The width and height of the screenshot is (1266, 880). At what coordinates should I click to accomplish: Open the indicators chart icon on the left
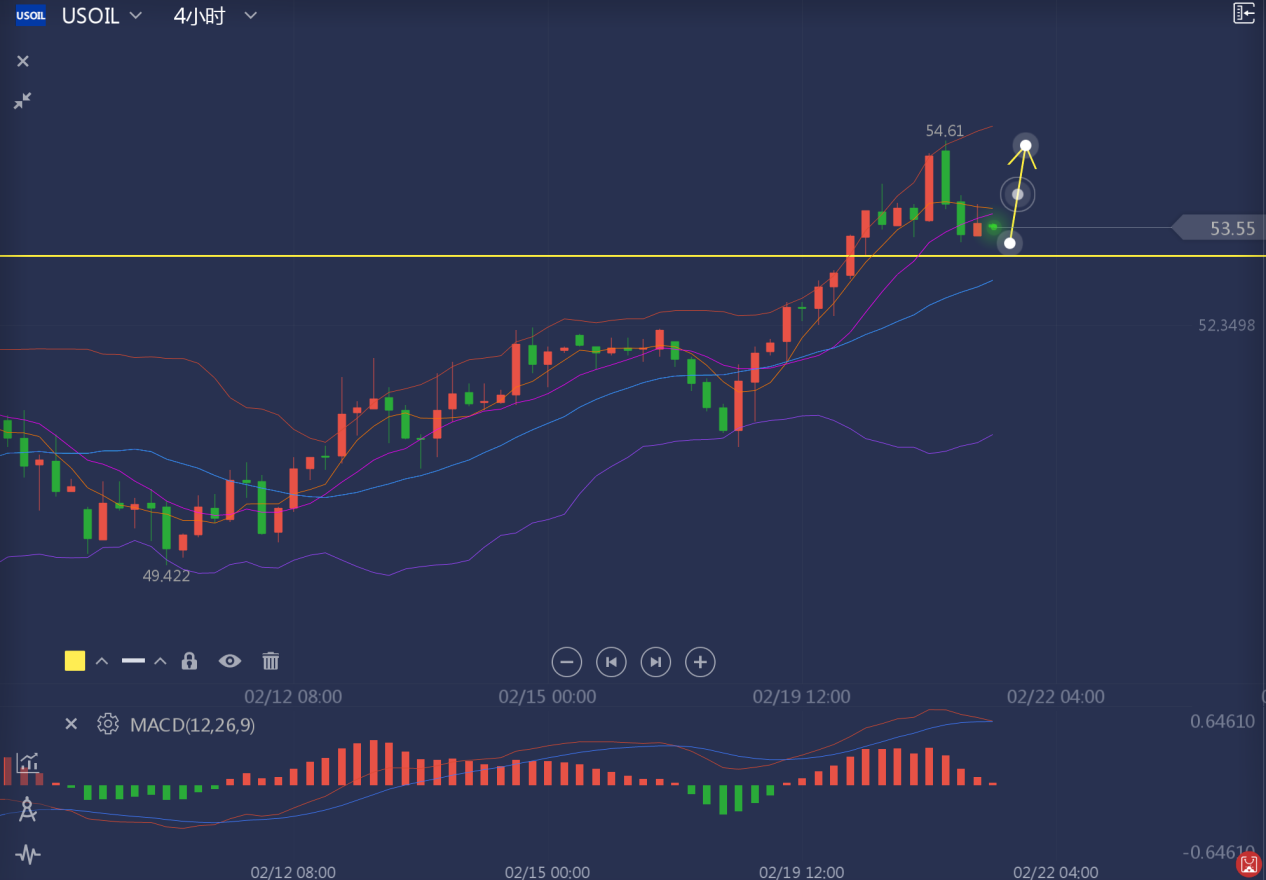(28, 763)
